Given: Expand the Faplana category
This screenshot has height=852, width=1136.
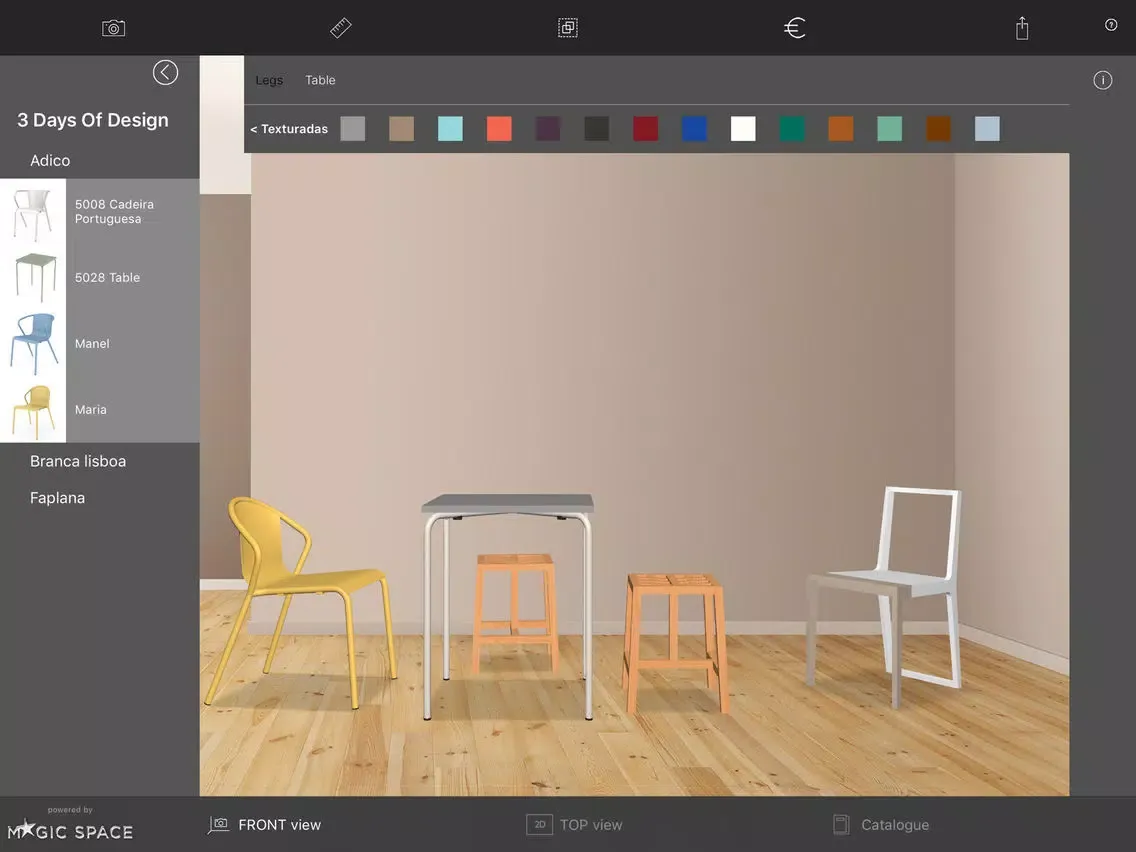Looking at the screenshot, I should tap(57, 498).
